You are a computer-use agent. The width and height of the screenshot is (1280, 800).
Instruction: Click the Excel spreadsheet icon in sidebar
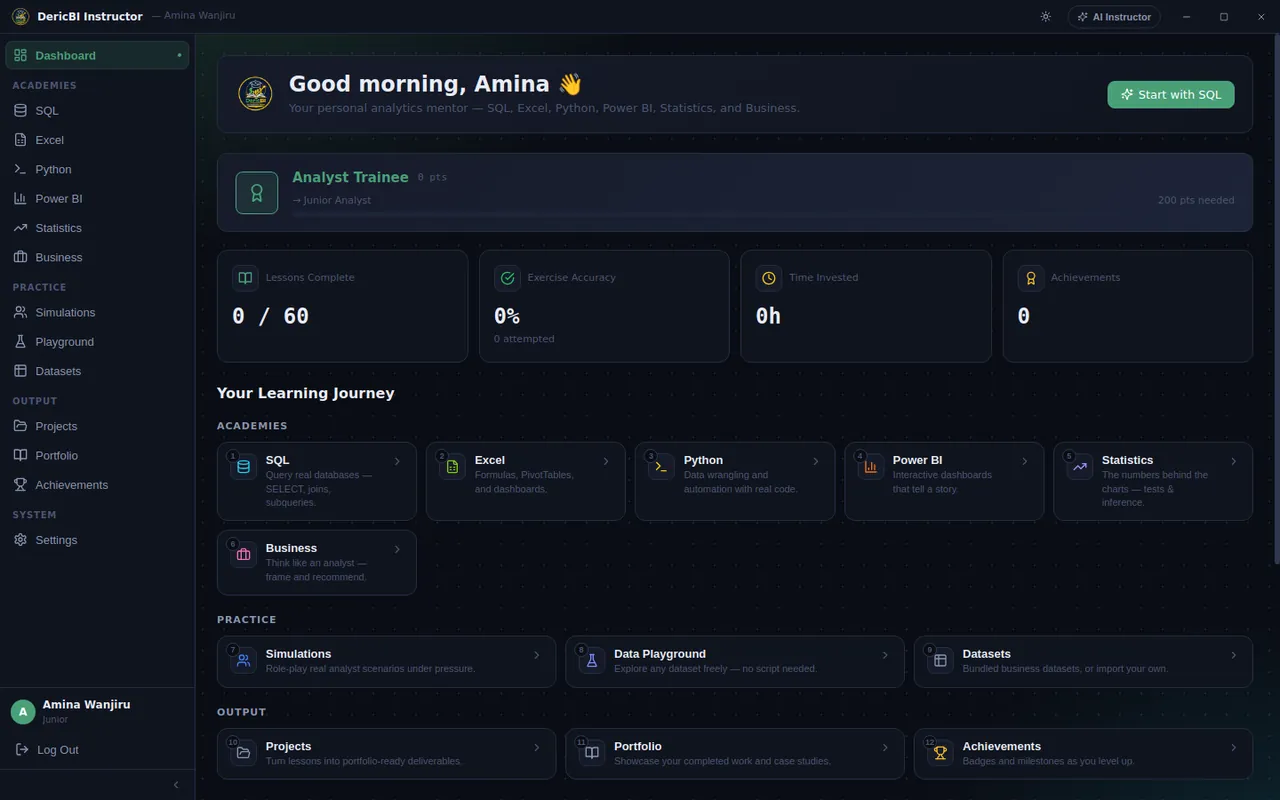tap(20, 140)
